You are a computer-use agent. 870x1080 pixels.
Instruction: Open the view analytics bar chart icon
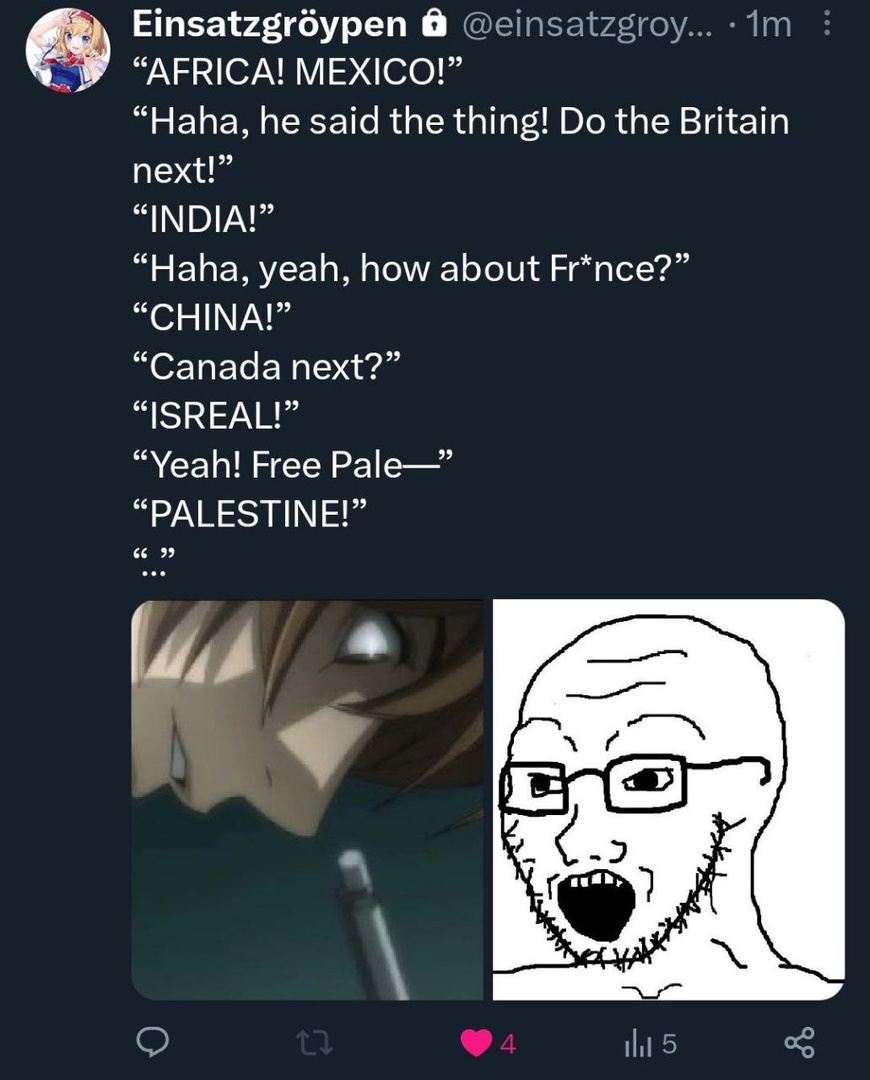tap(634, 1044)
